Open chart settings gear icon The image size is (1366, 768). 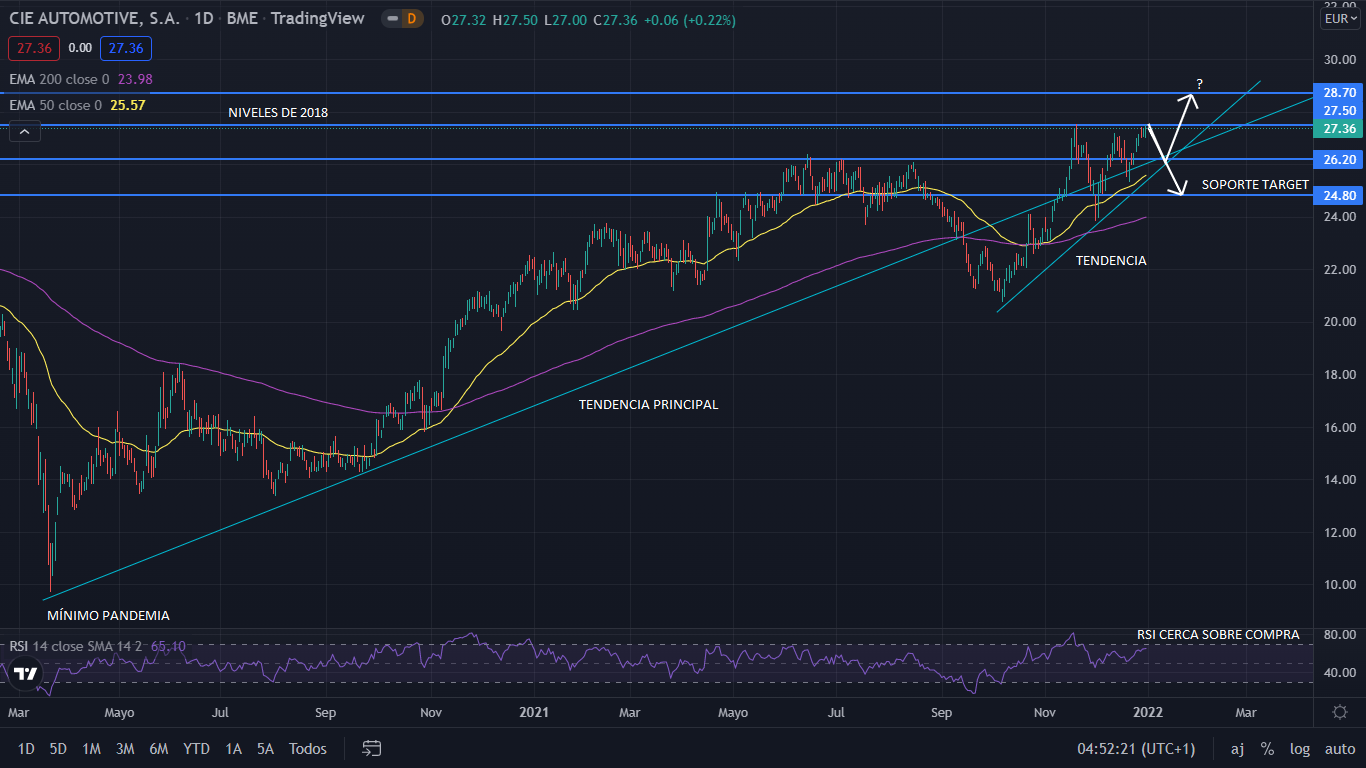[1339, 711]
